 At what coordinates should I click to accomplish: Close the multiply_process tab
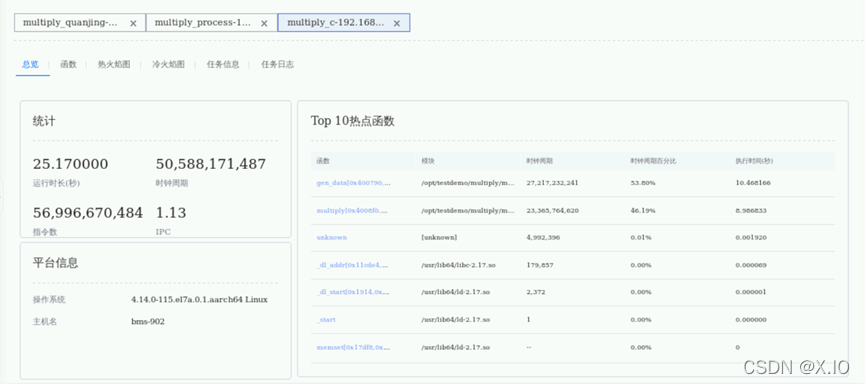tap(264, 23)
